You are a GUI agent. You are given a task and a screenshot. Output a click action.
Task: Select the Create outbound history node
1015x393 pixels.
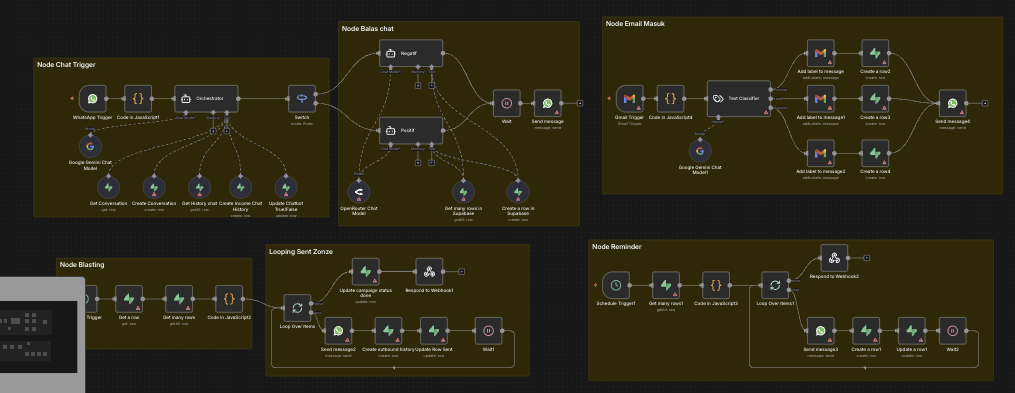pyautogui.click(x=388, y=331)
